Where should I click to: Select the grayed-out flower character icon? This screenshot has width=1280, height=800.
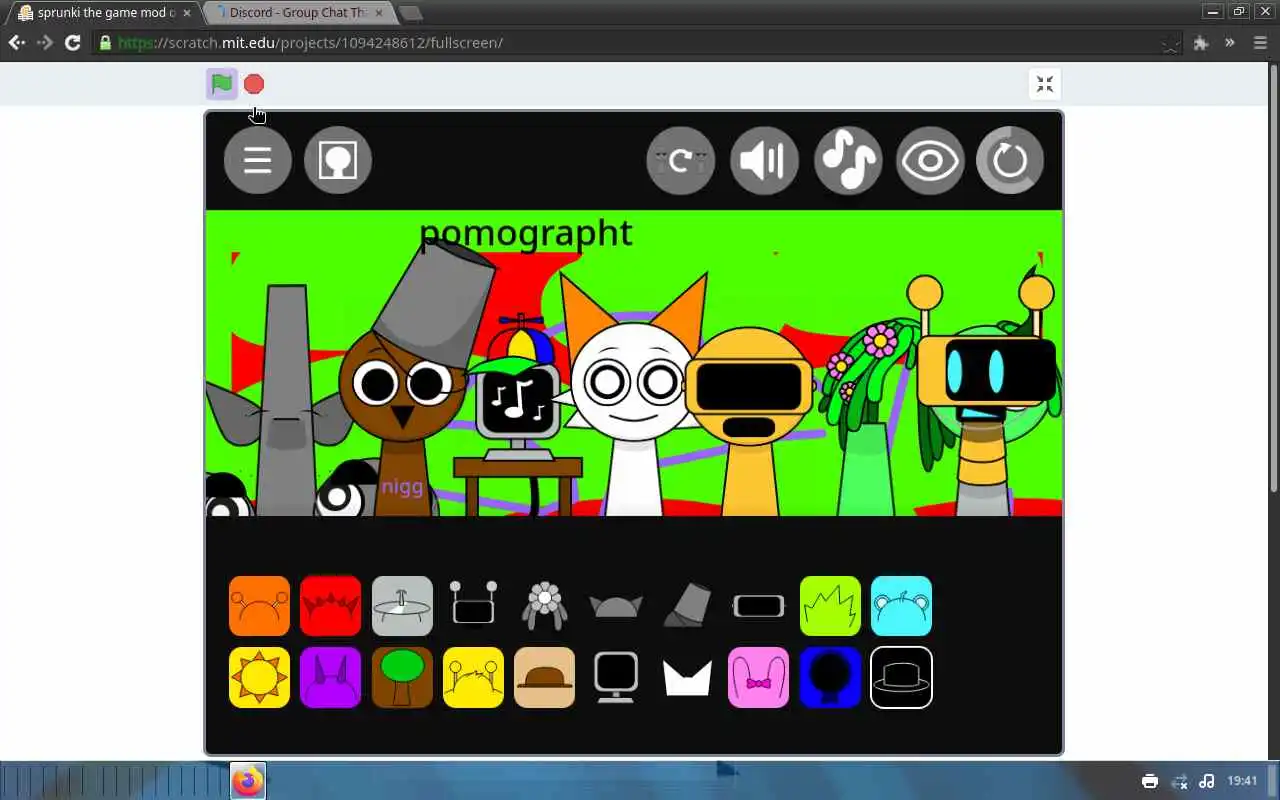[x=545, y=606]
